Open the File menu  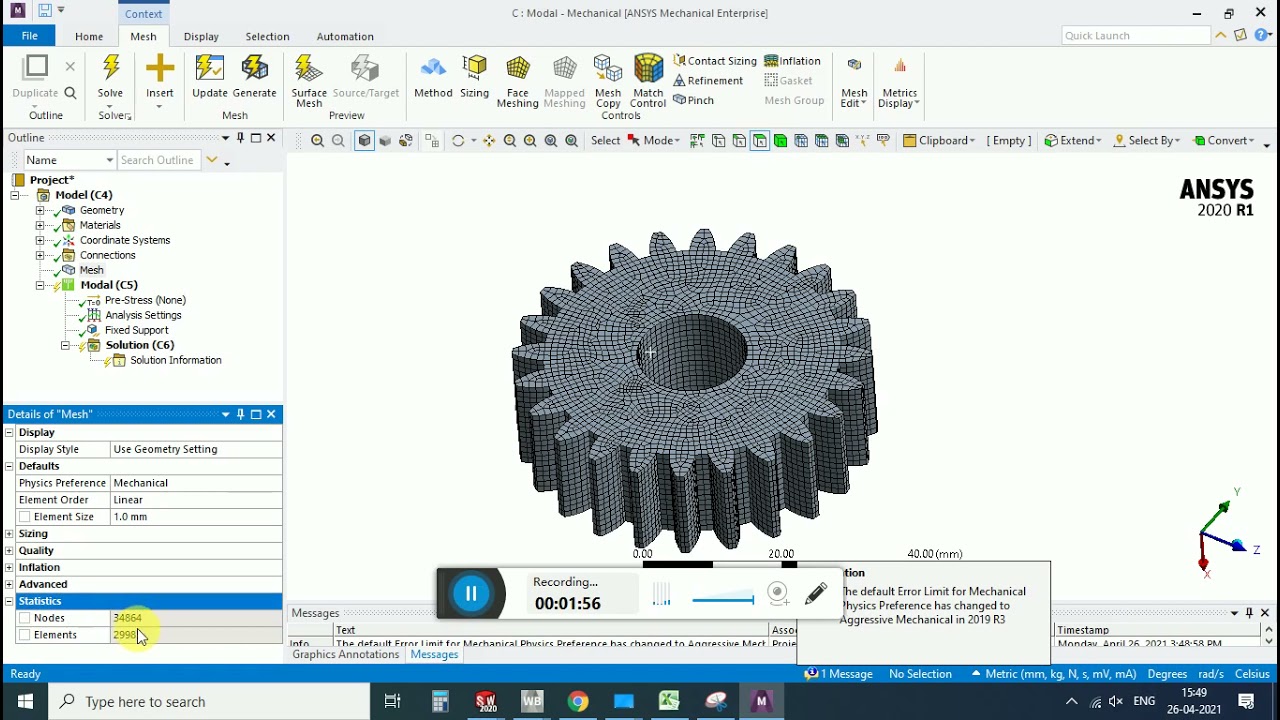click(30, 36)
